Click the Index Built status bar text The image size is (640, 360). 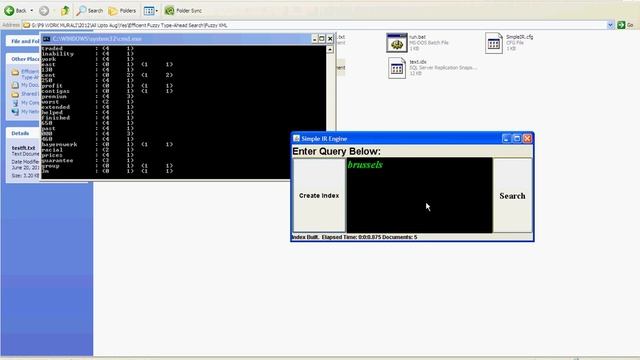(x=354, y=237)
